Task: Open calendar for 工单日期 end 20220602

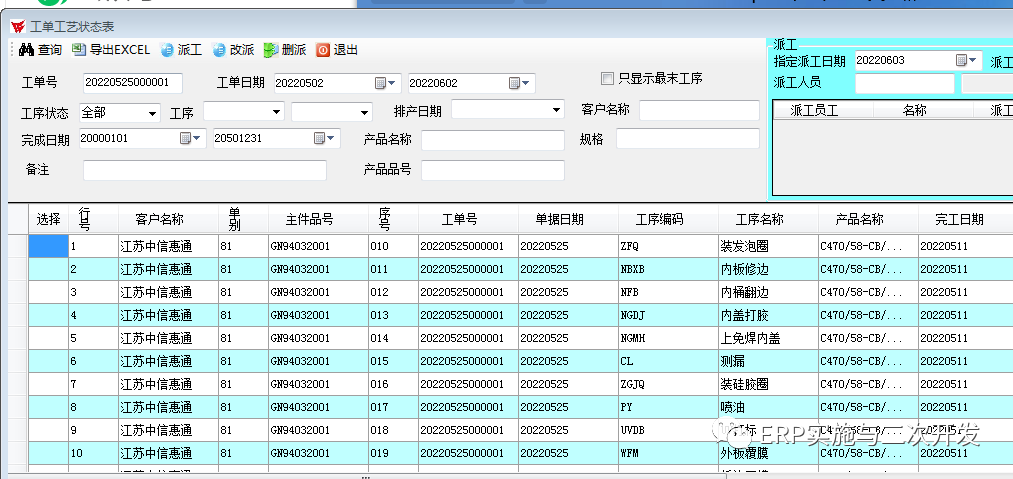Action: pos(514,83)
